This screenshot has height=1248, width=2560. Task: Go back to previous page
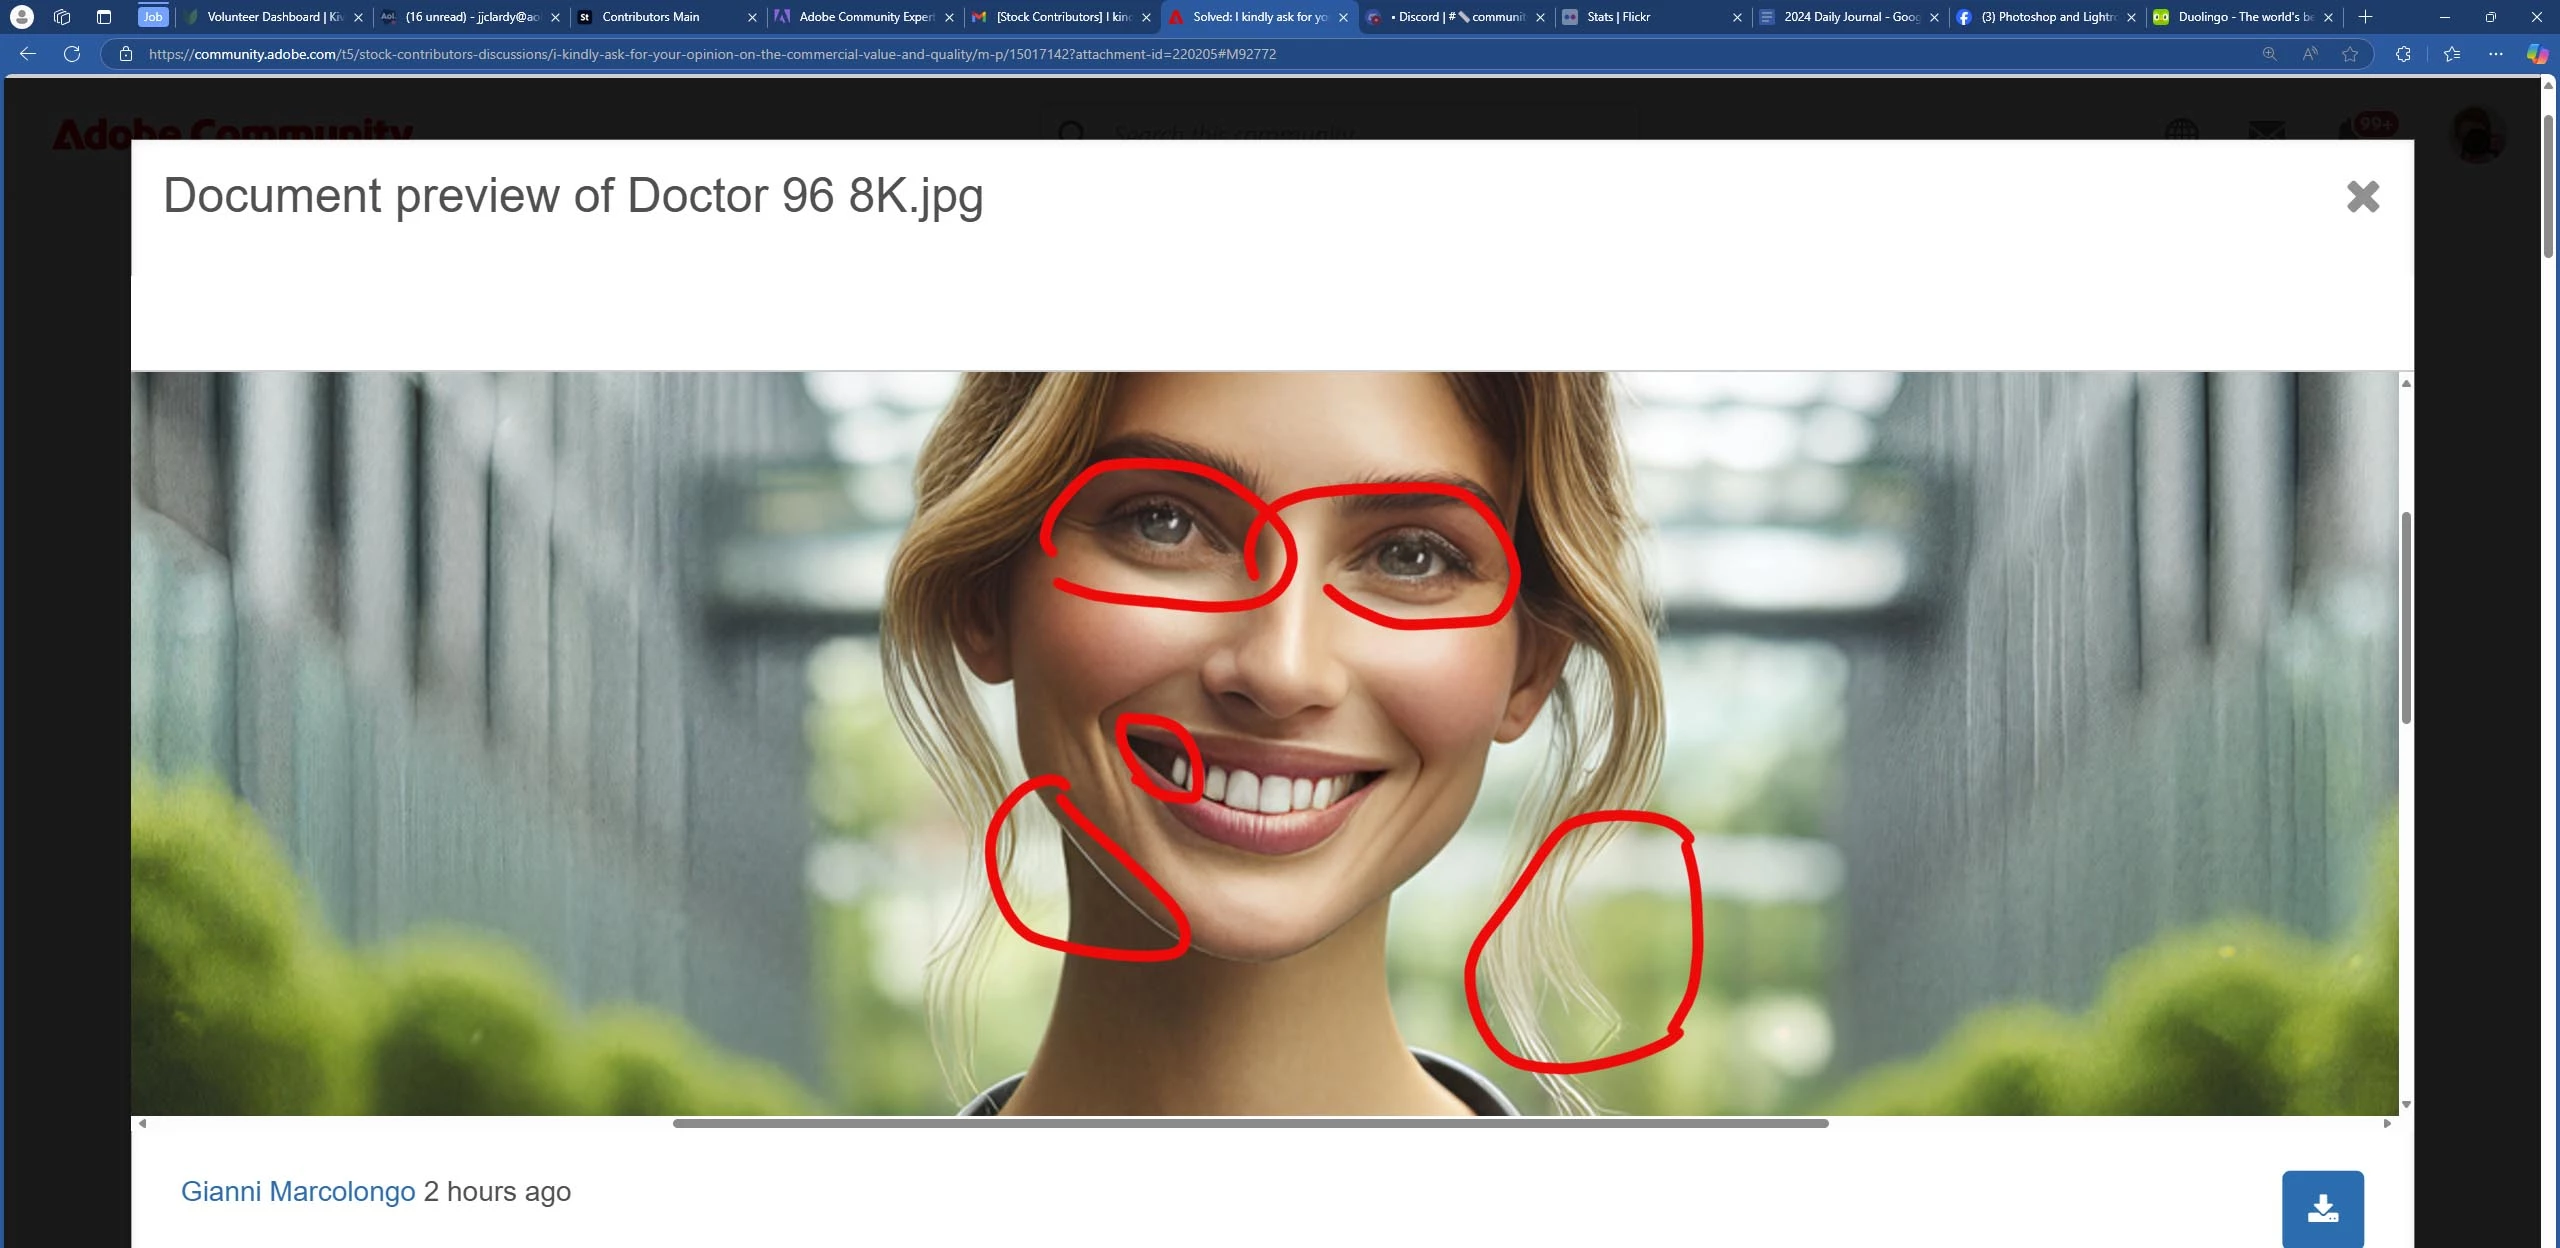click(x=28, y=54)
